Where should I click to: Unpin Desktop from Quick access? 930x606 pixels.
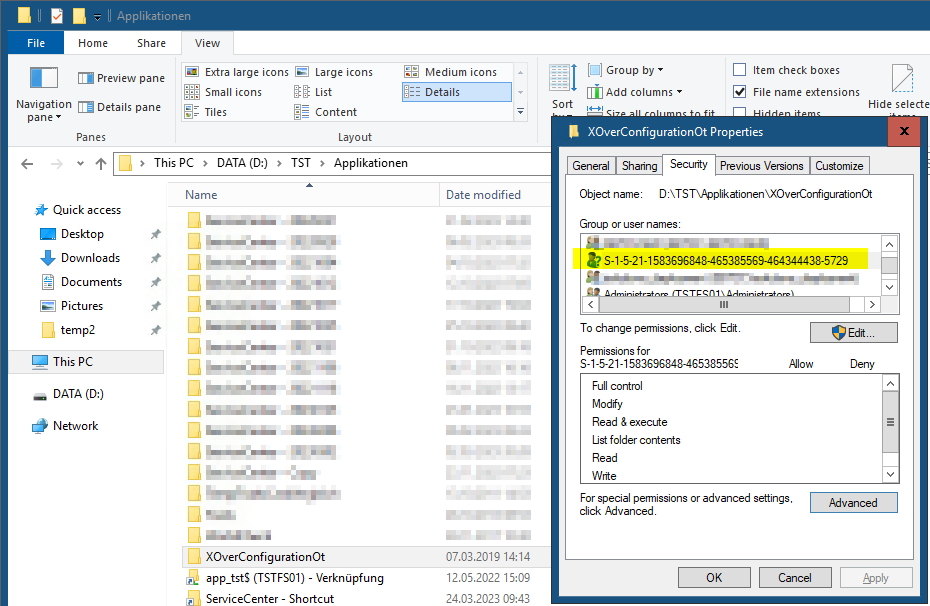(x=155, y=234)
